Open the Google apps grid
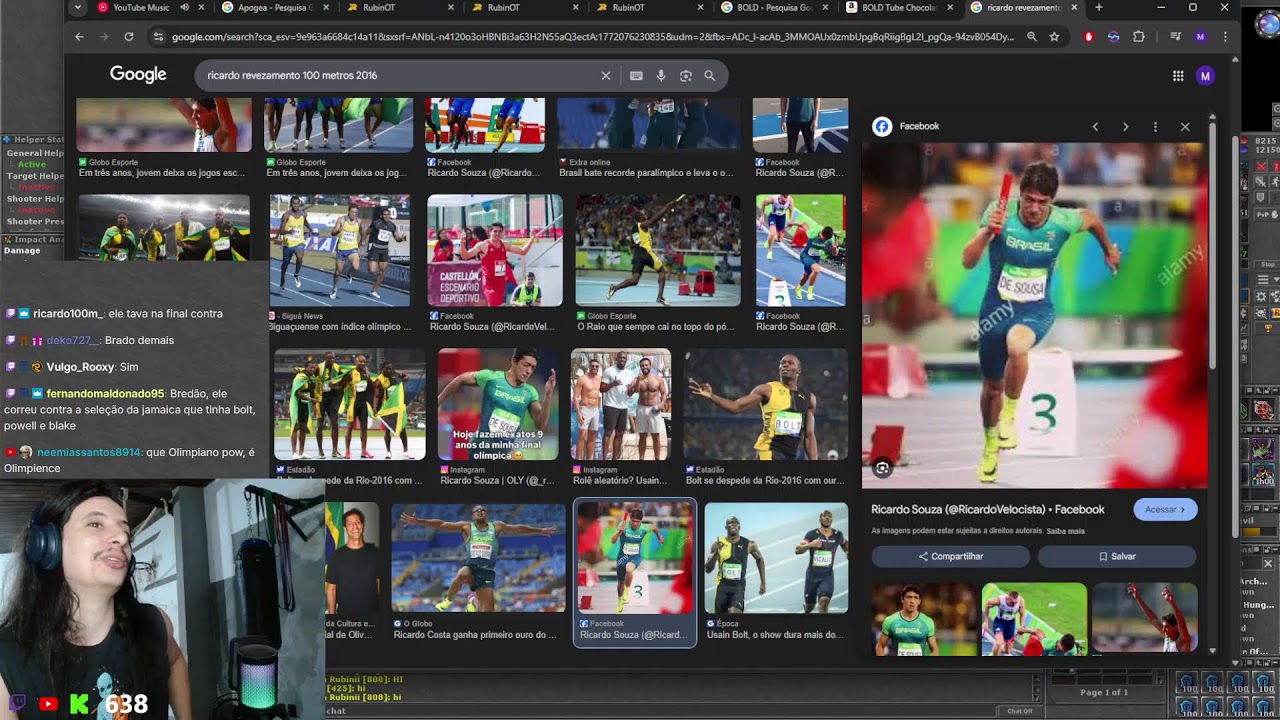The height and width of the screenshot is (720, 1280). [x=1178, y=76]
